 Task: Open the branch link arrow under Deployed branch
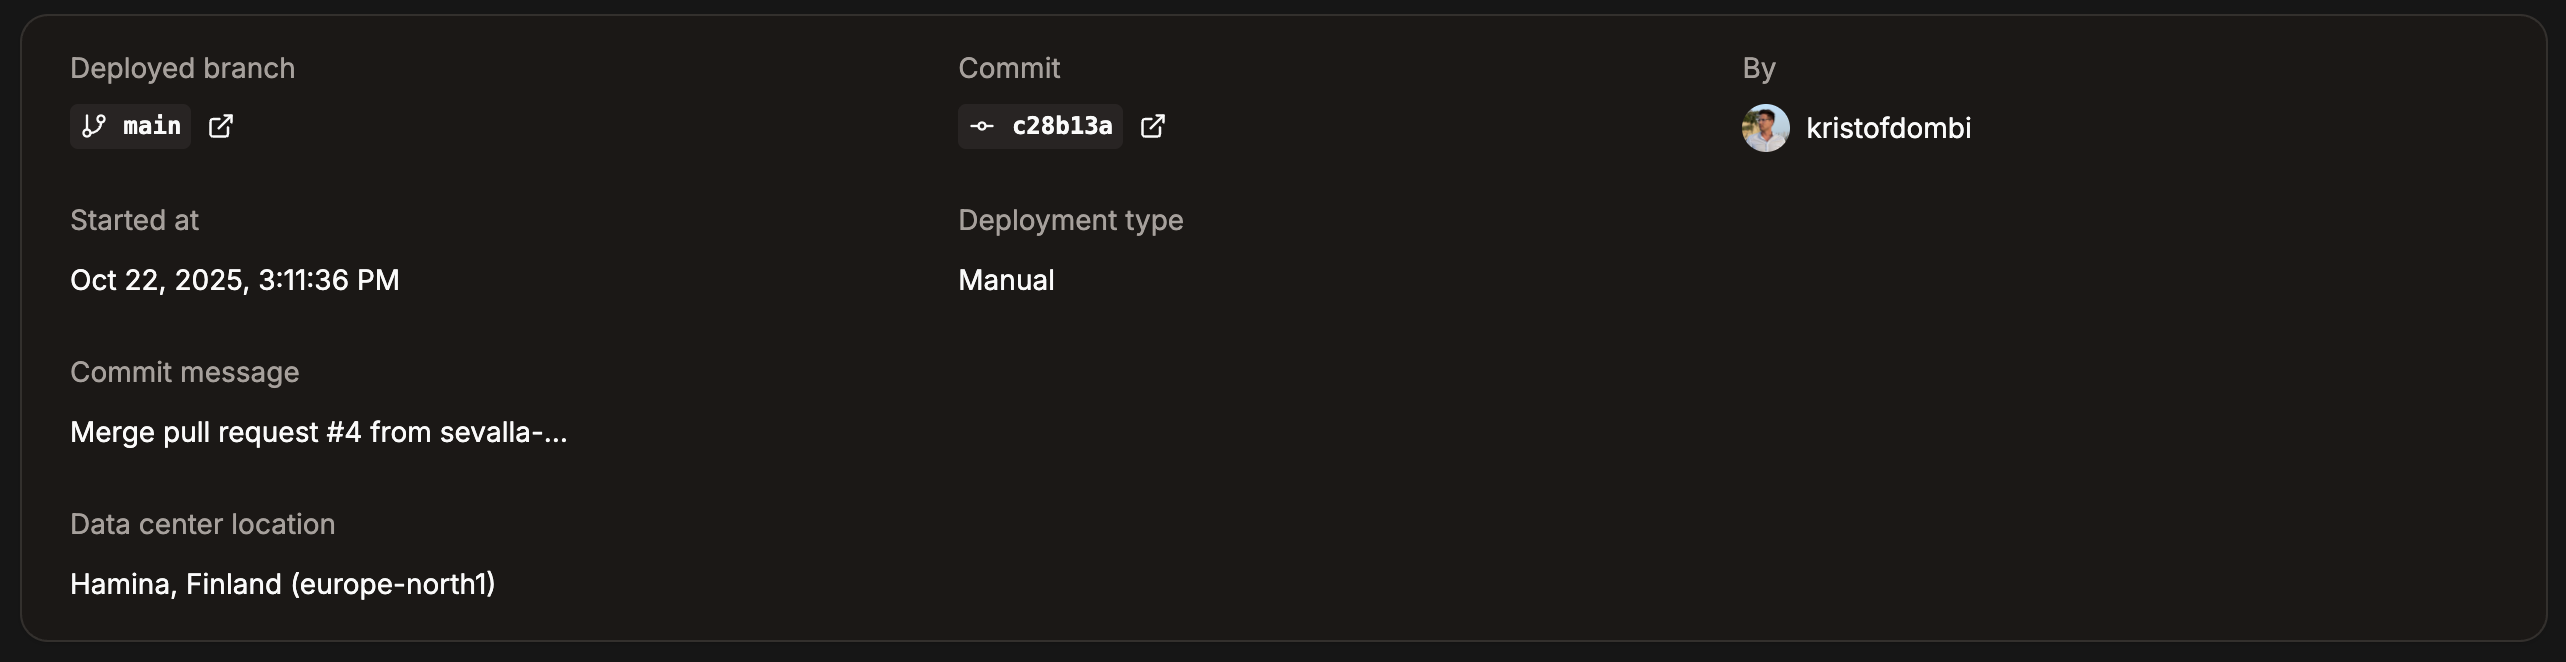[220, 126]
